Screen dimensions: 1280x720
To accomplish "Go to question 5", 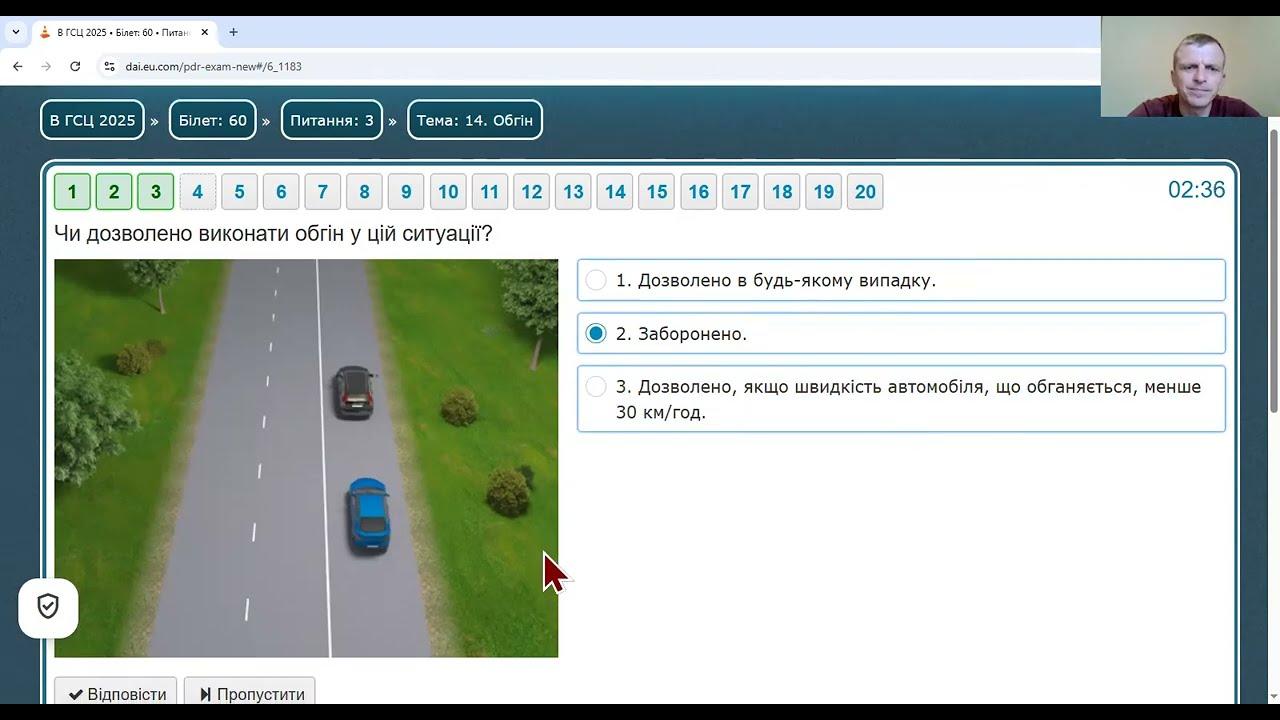I will point(239,192).
